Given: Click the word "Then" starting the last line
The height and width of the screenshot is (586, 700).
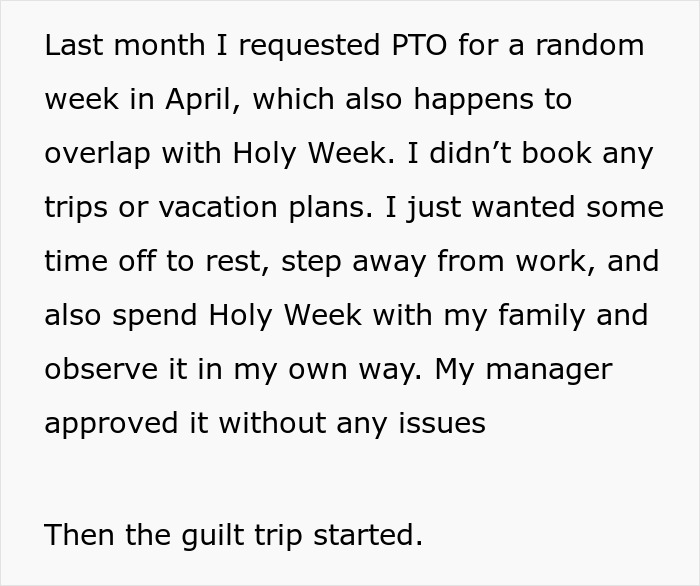Looking at the screenshot, I should [x=81, y=535].
